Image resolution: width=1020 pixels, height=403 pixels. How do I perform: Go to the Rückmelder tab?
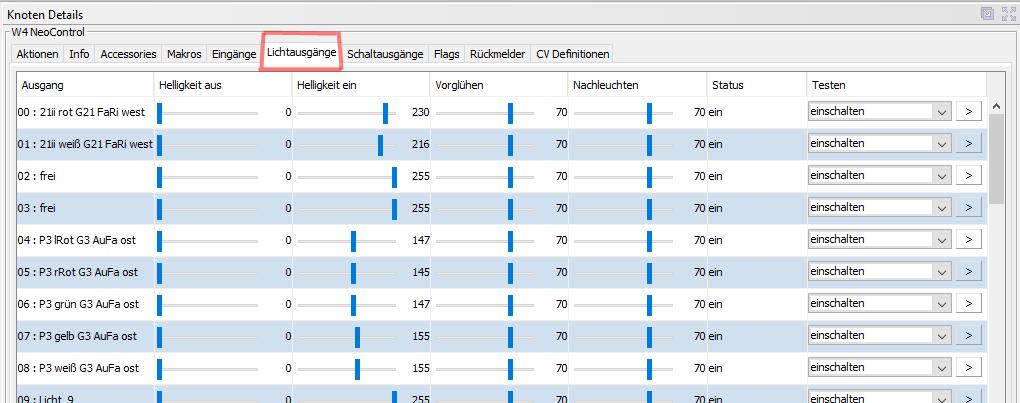click(497, 54)
